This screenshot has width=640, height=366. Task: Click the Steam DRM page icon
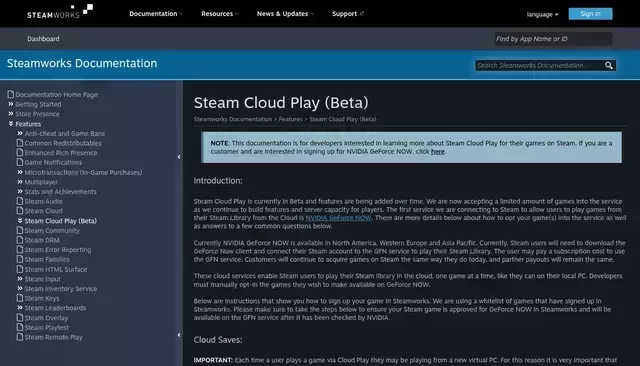(20, 240)
